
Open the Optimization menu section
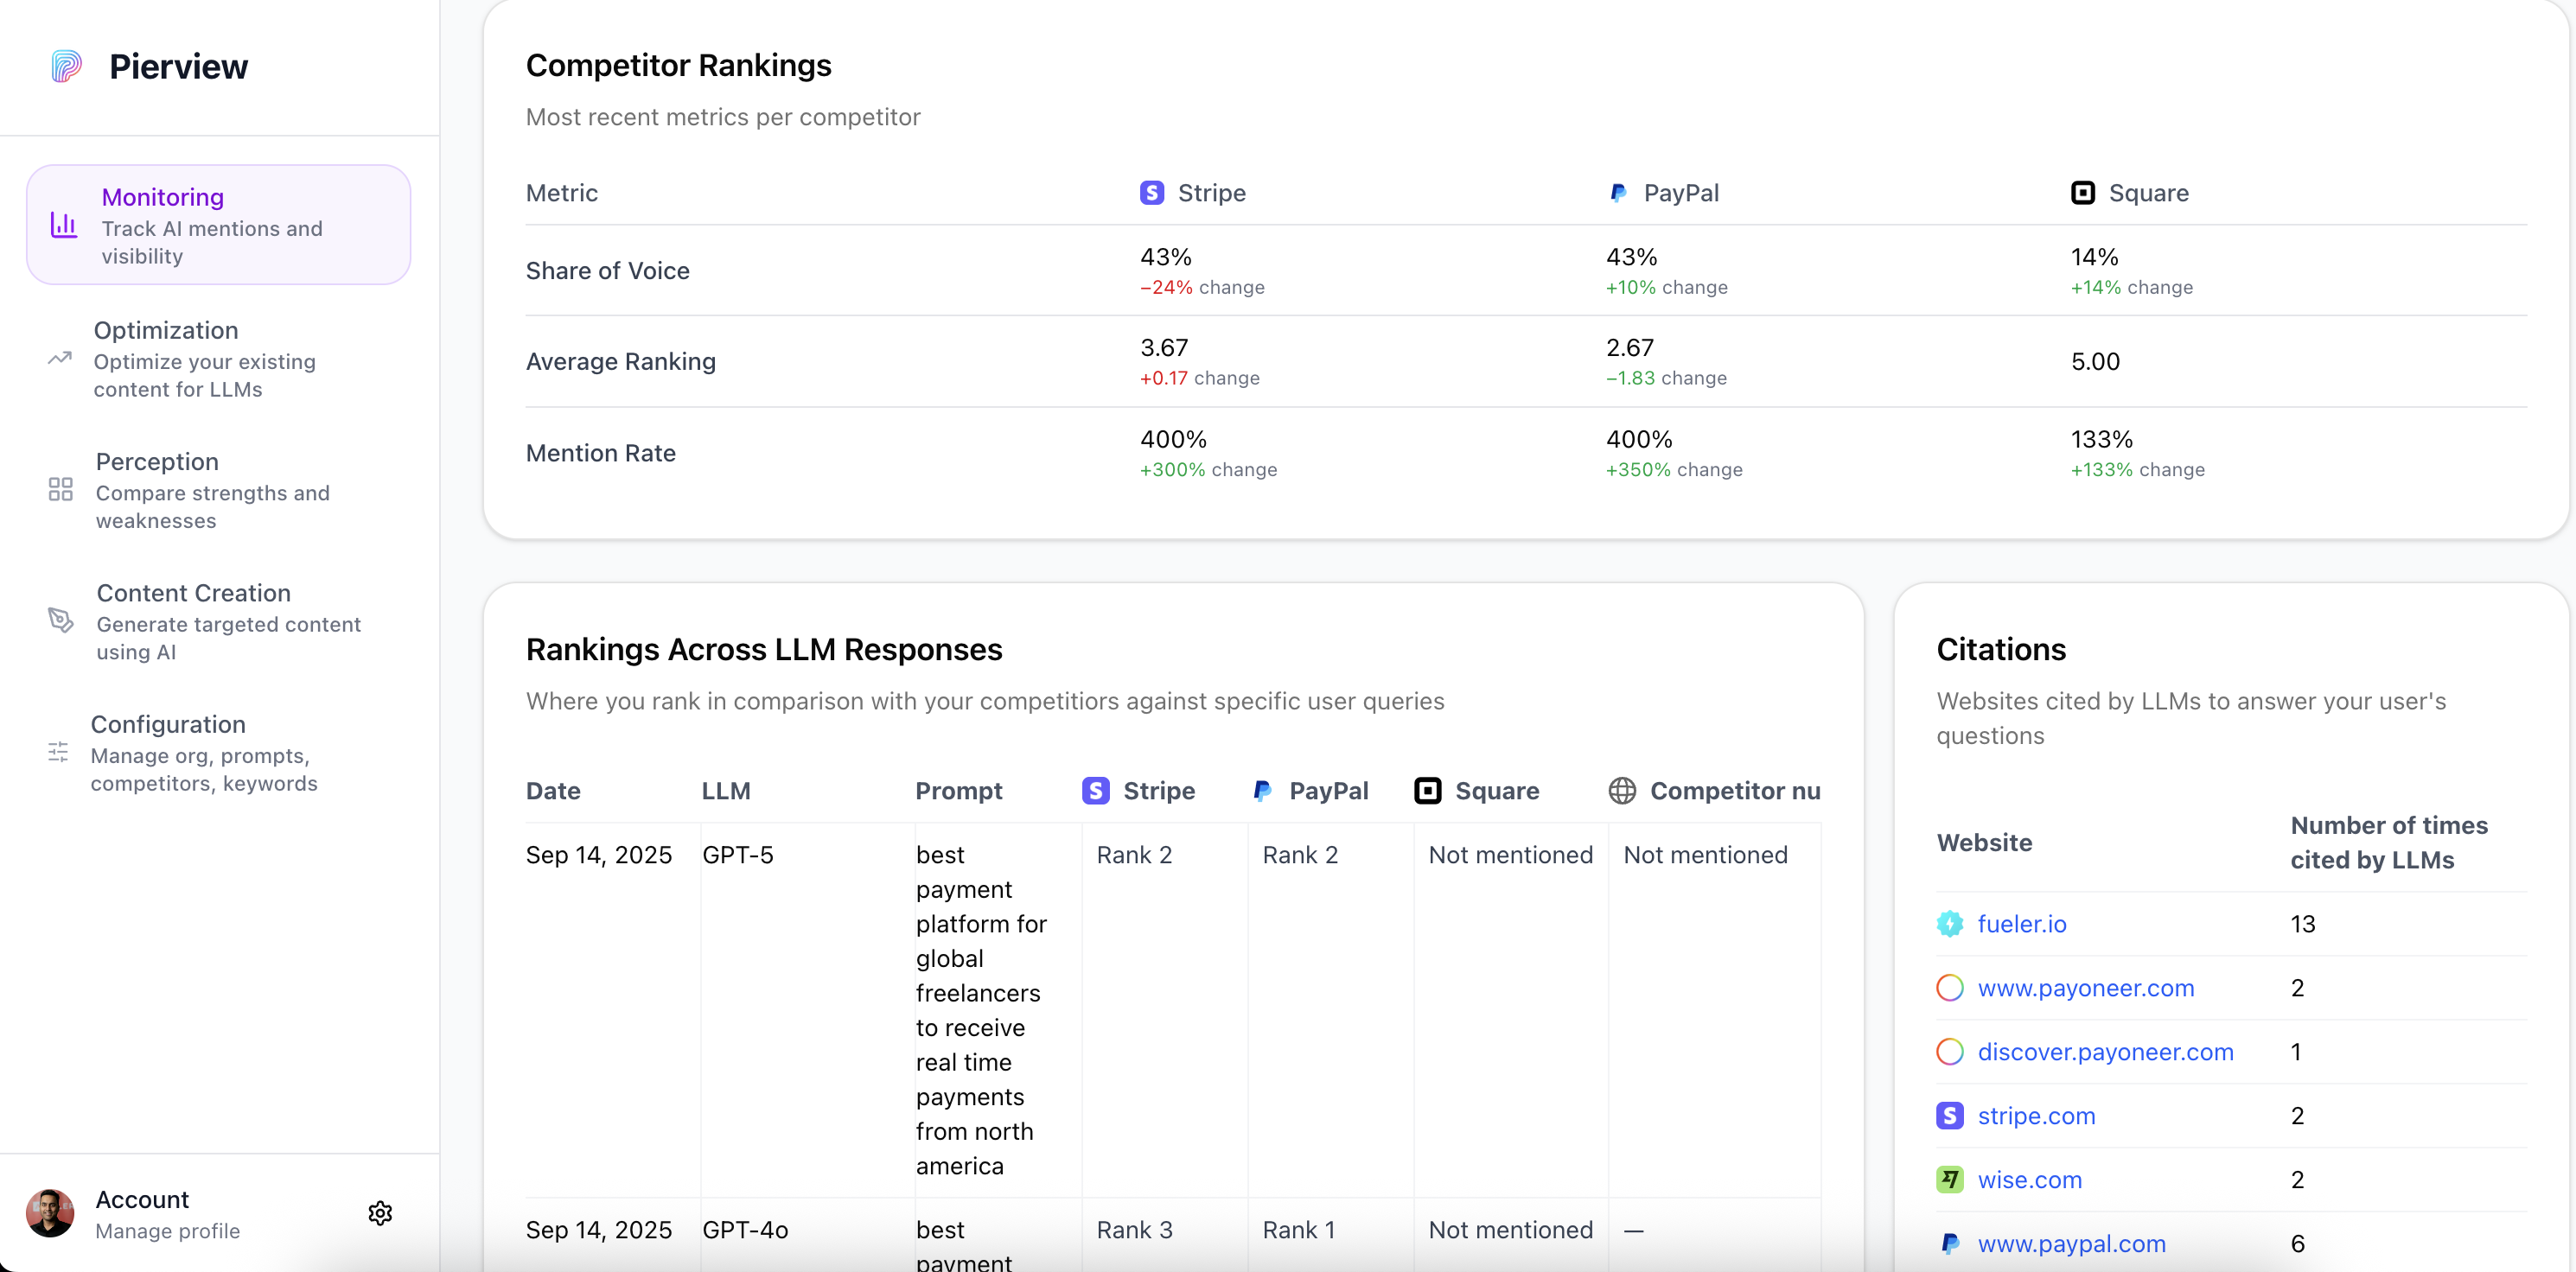[166, 330]
